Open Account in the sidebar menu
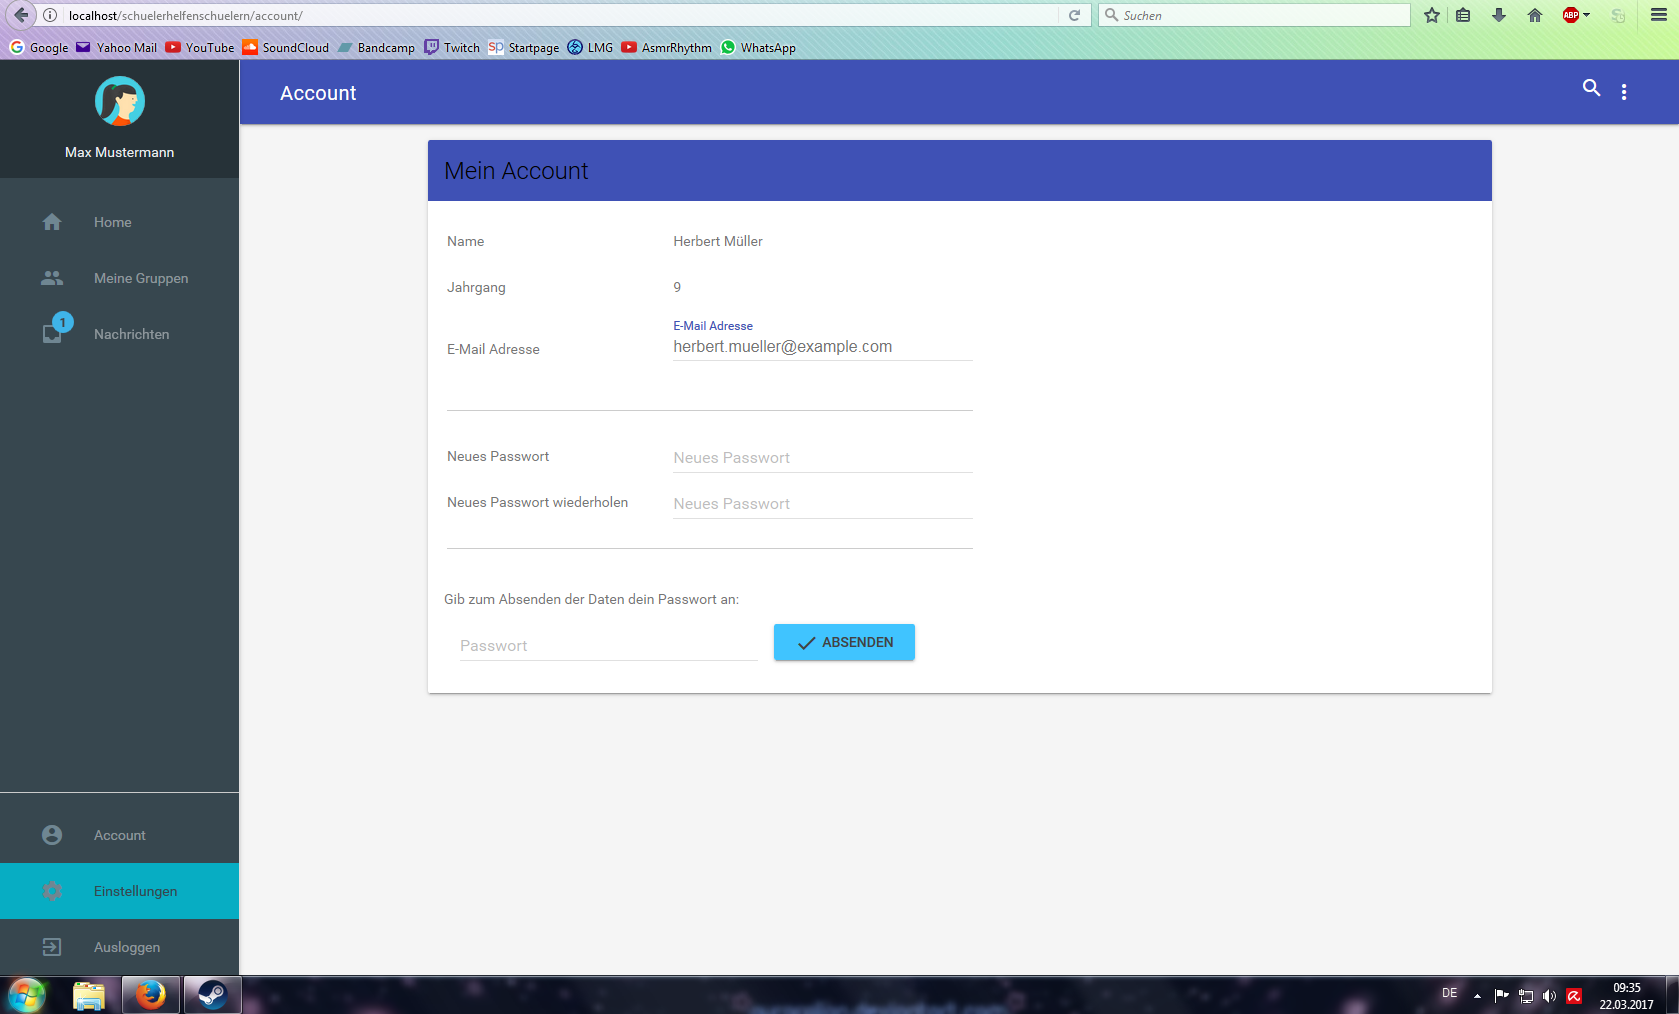 120,835
